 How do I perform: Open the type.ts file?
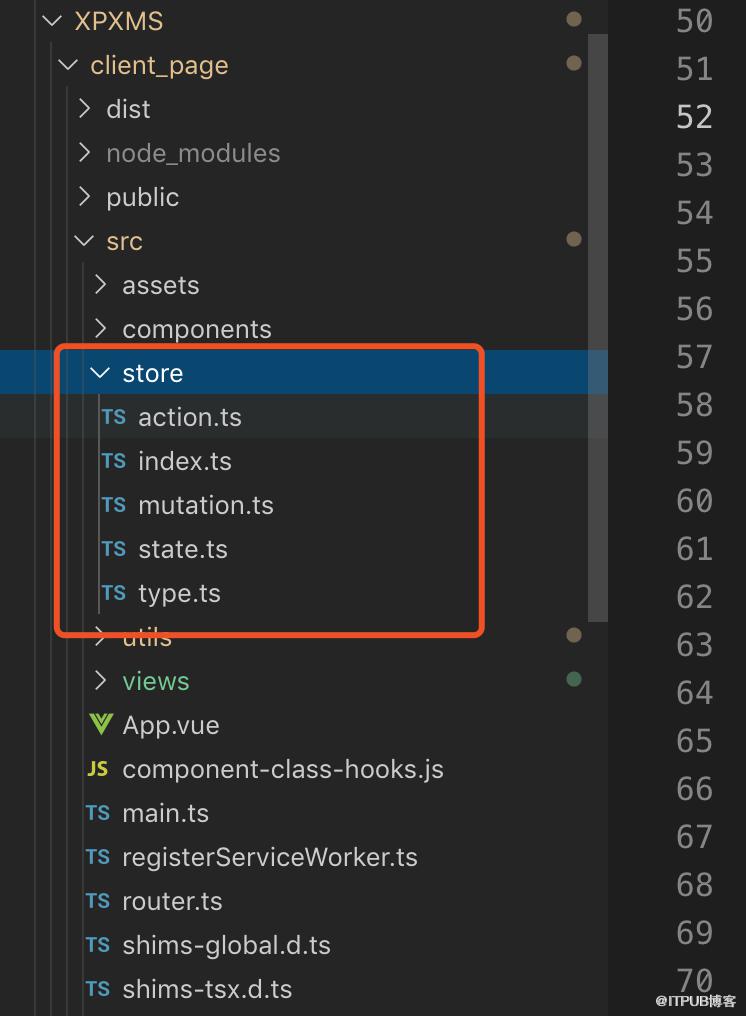coord(180,594)
